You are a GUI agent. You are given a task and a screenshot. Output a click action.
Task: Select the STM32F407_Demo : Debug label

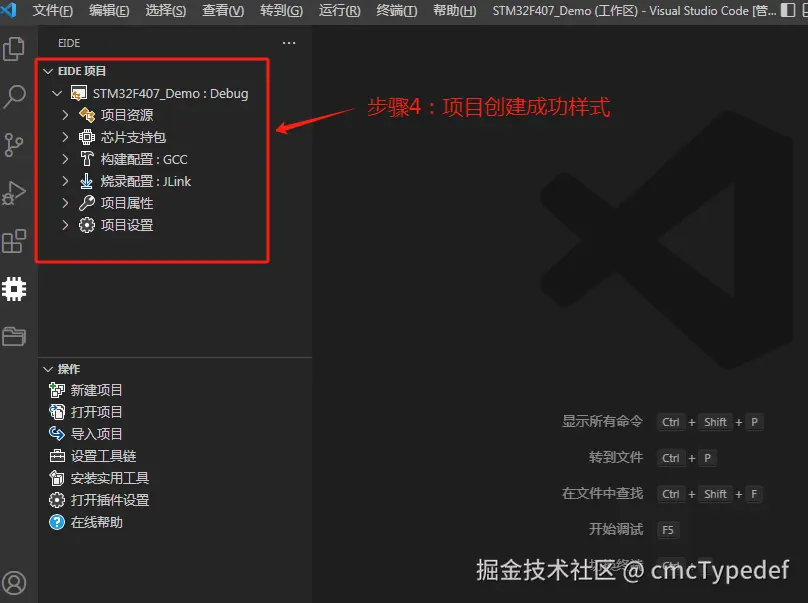click(171, 93)
